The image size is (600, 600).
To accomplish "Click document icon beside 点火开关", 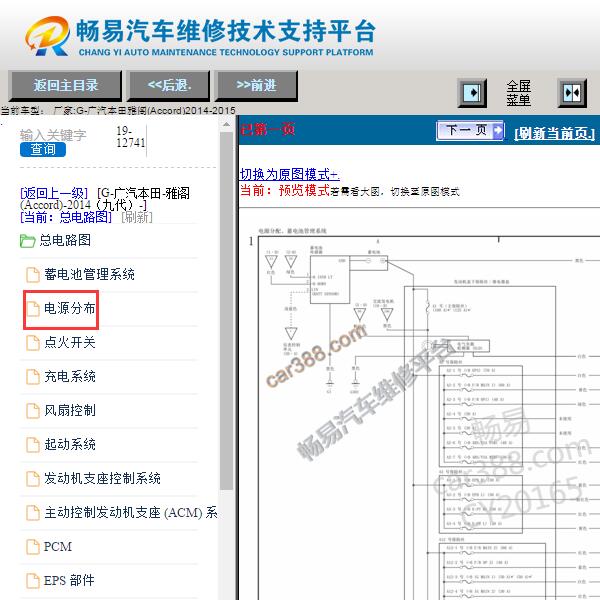I will pyautogui.click(x=33, y=343).
